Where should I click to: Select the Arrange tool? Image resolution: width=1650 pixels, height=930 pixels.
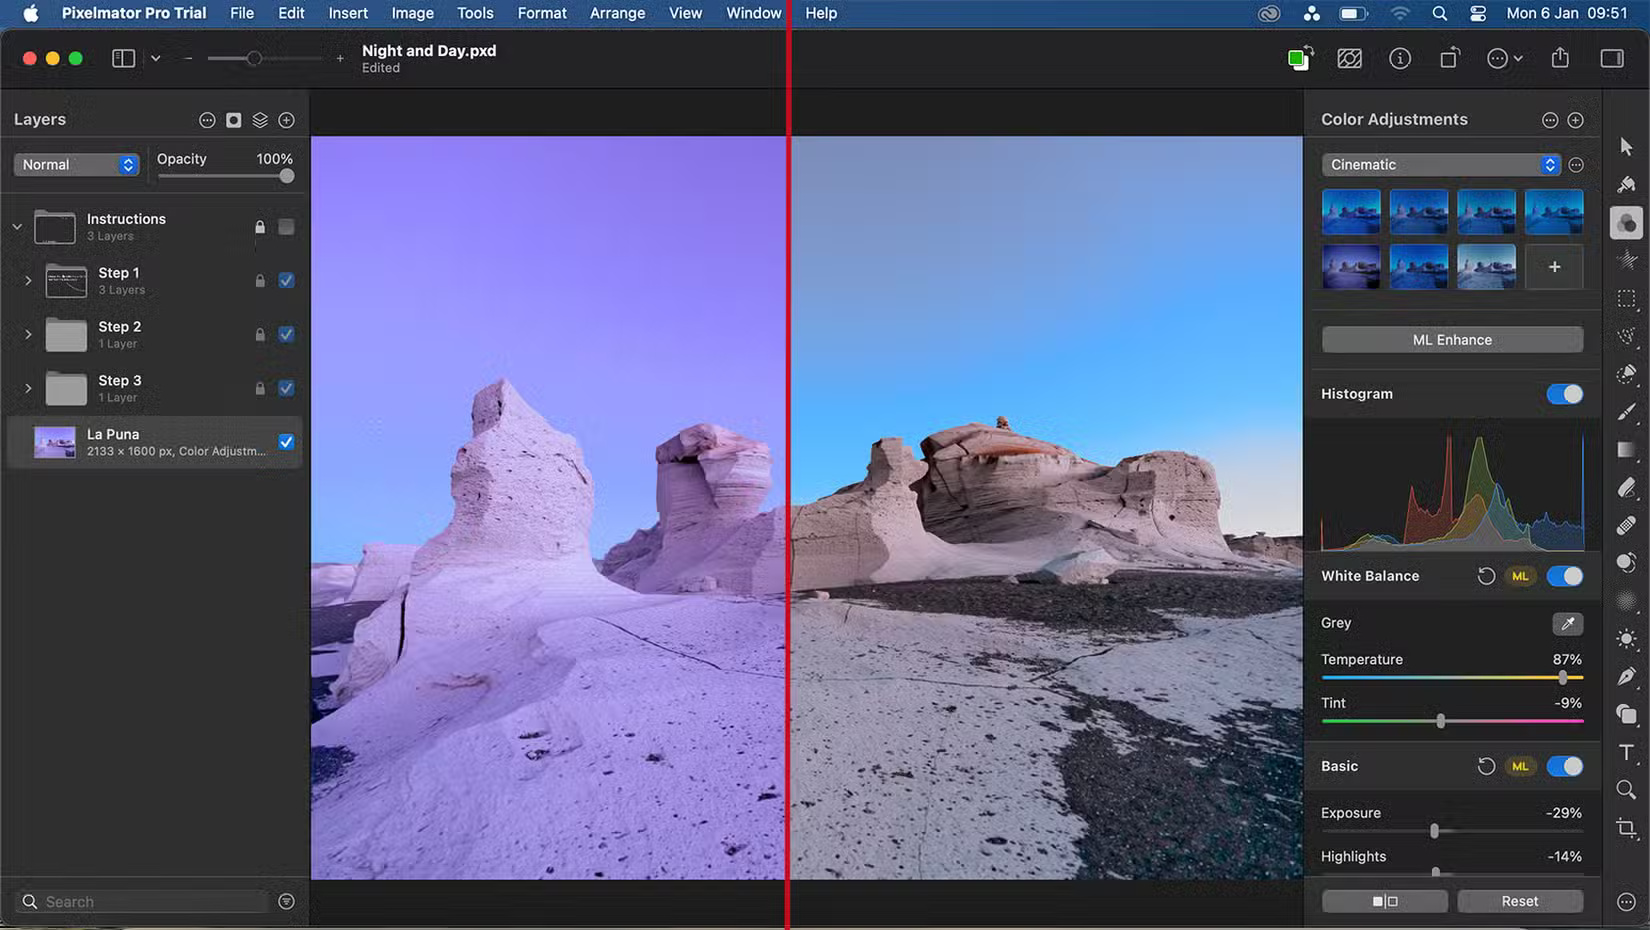pyautogui.click(x=1625, y=146)
